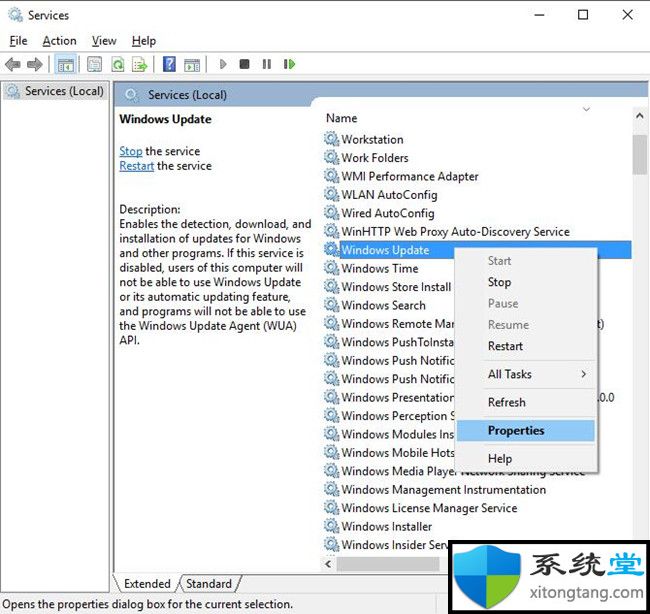Click gear icon beside WLAN AutoConfig
The width and height of the screenshot is (650, 614).
click(x=331, y=194)
